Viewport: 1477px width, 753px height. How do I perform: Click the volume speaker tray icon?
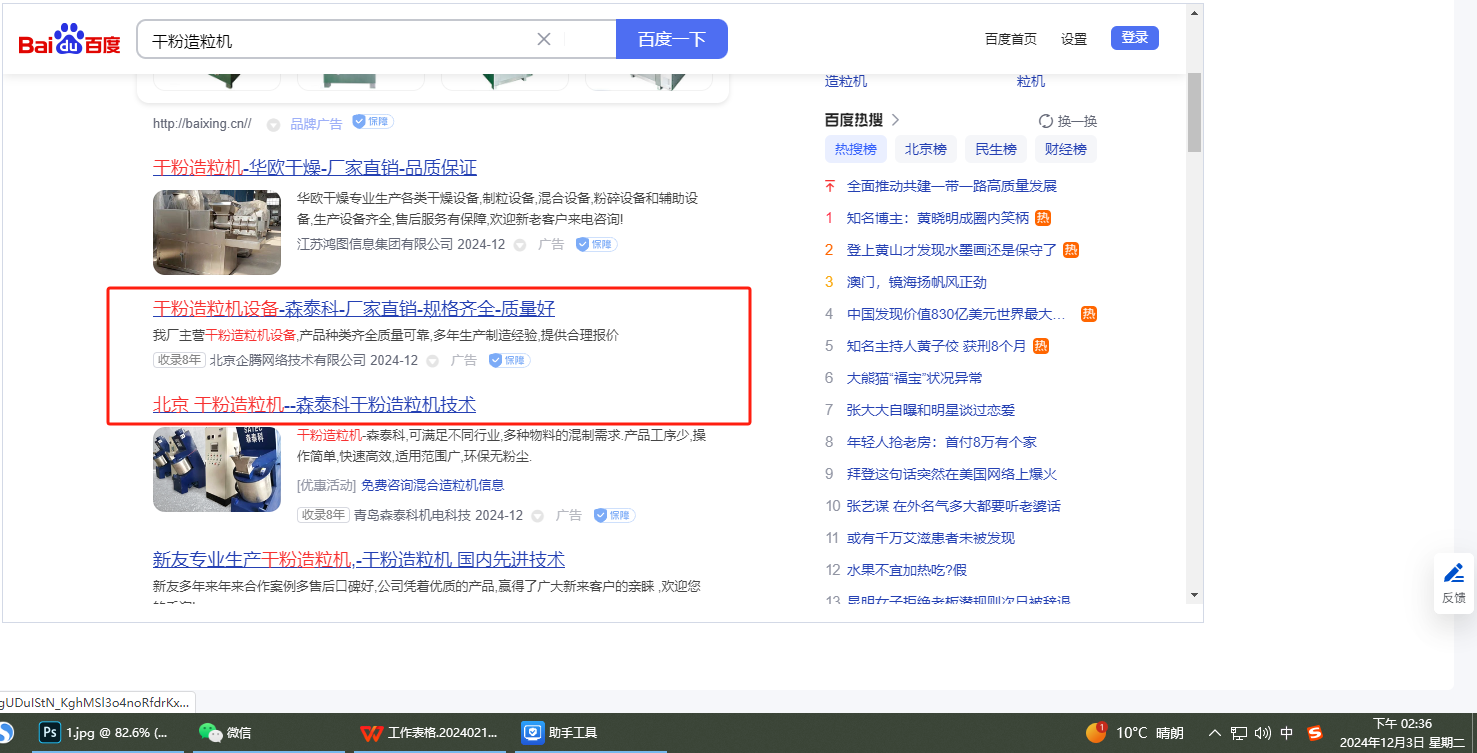click(x=1262, y=732)
